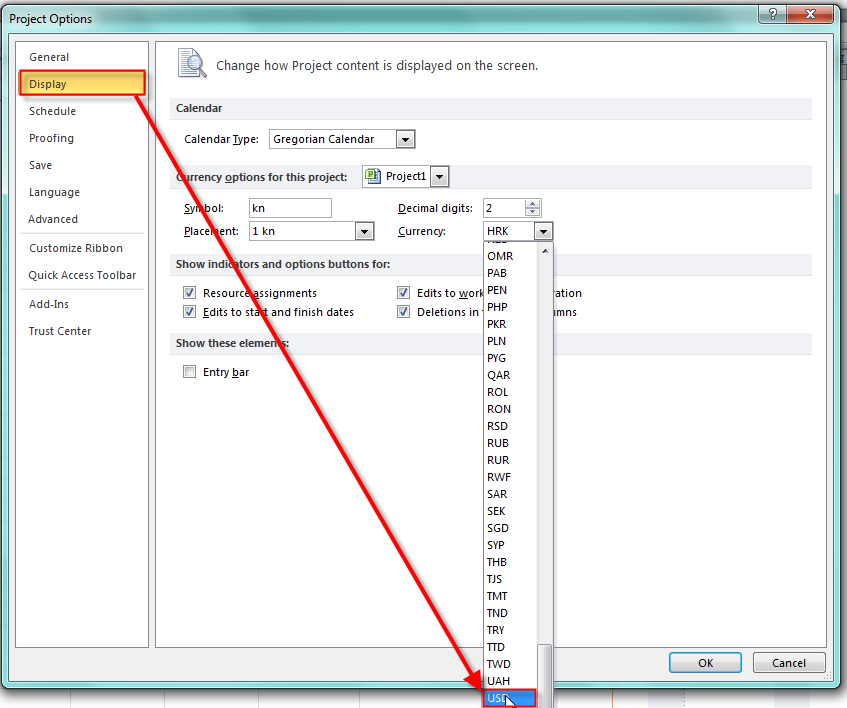Toggle Edits to start and finish dates
The height and width of the screenshot is (708, 847).
click(189, 312)
